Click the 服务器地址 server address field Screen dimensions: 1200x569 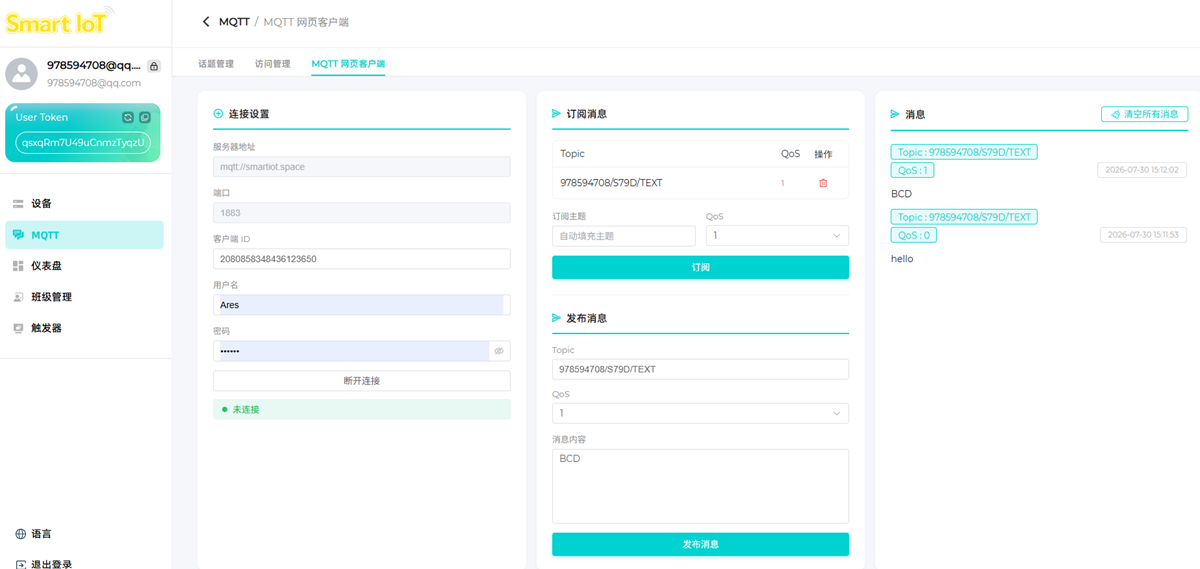[362, 167]
